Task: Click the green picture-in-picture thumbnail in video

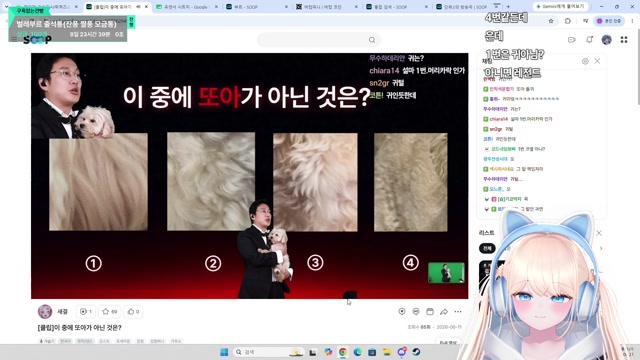Action: pos(446,273)
